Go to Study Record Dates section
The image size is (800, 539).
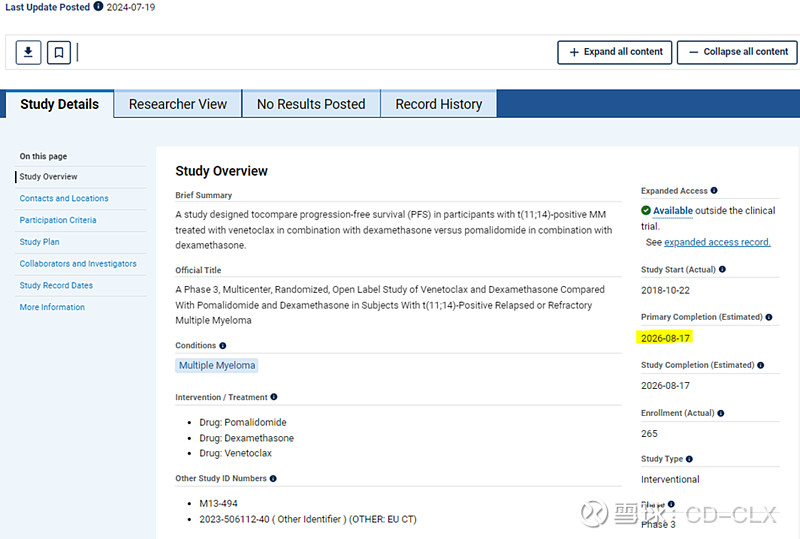click(56, 285)
